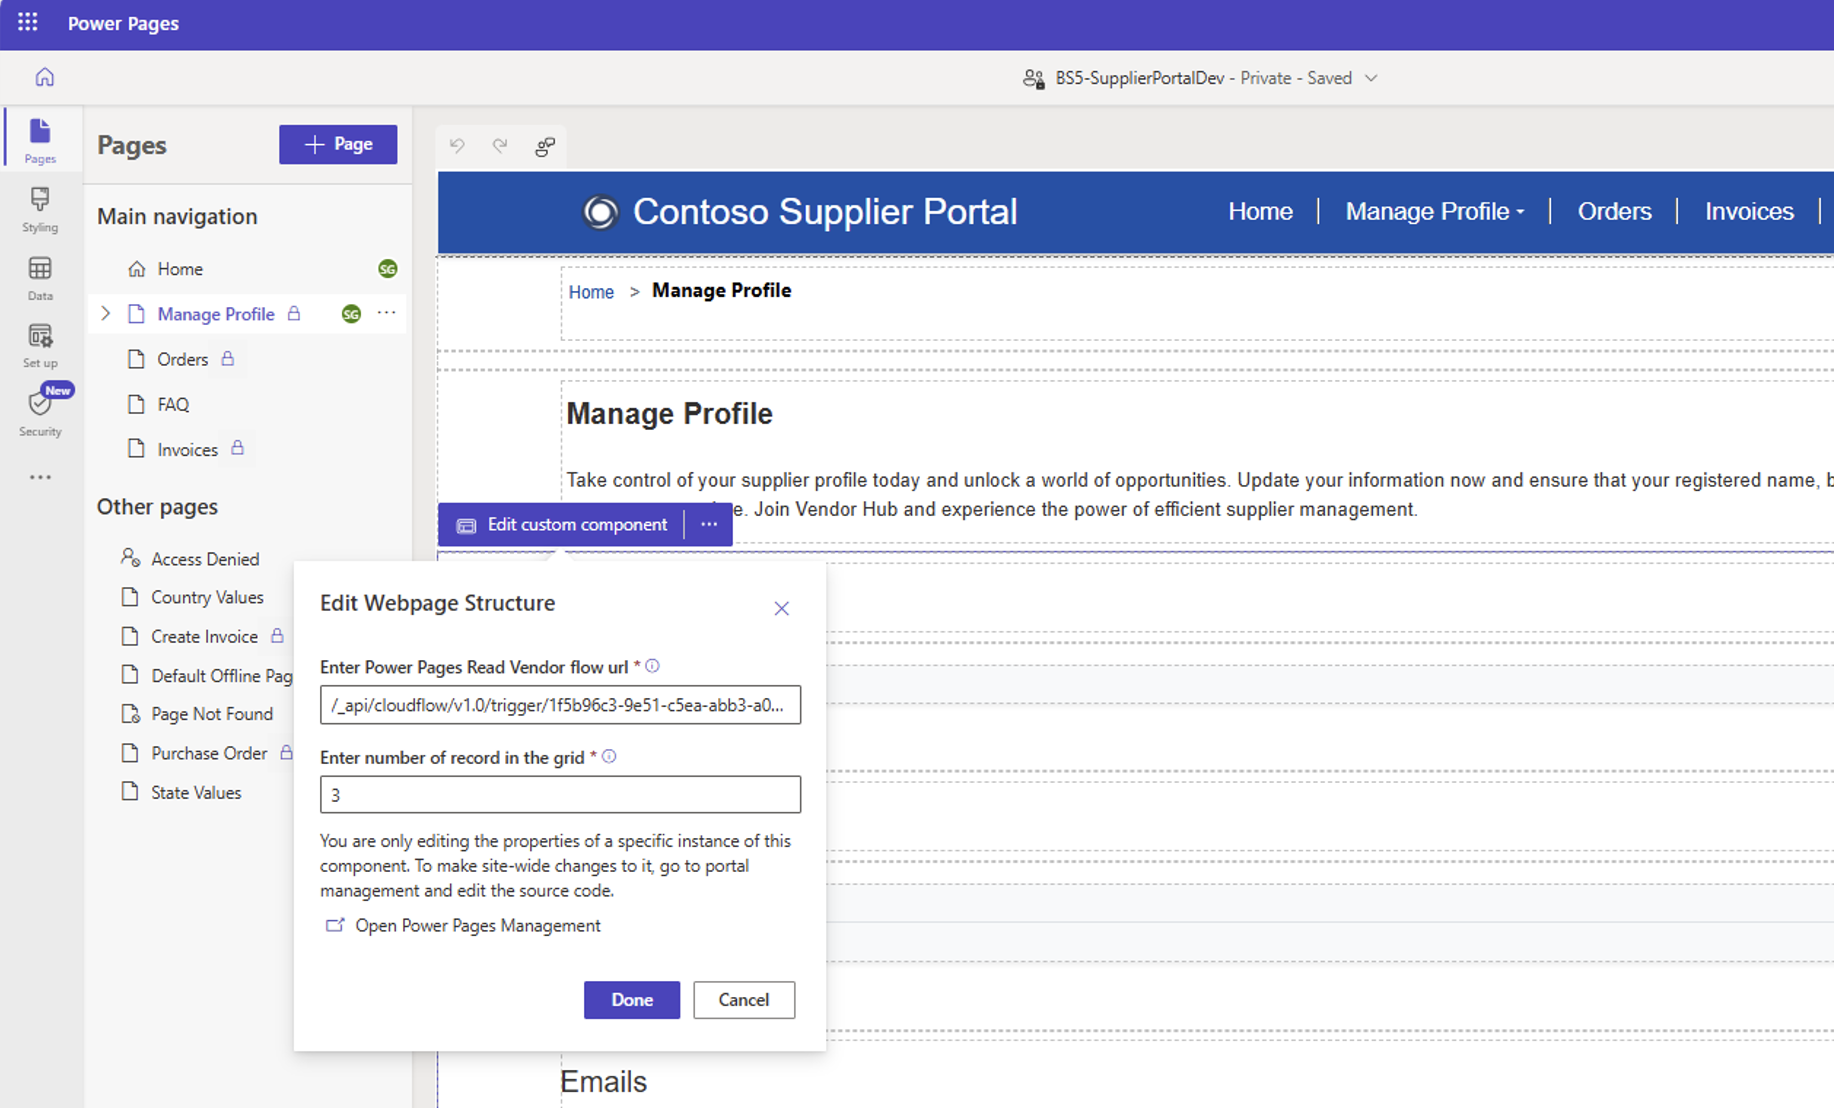Viewport: 1834px width, 1108px height.
Task: Open the app launcher waffle icon
Action: click(x=28, y=23)
